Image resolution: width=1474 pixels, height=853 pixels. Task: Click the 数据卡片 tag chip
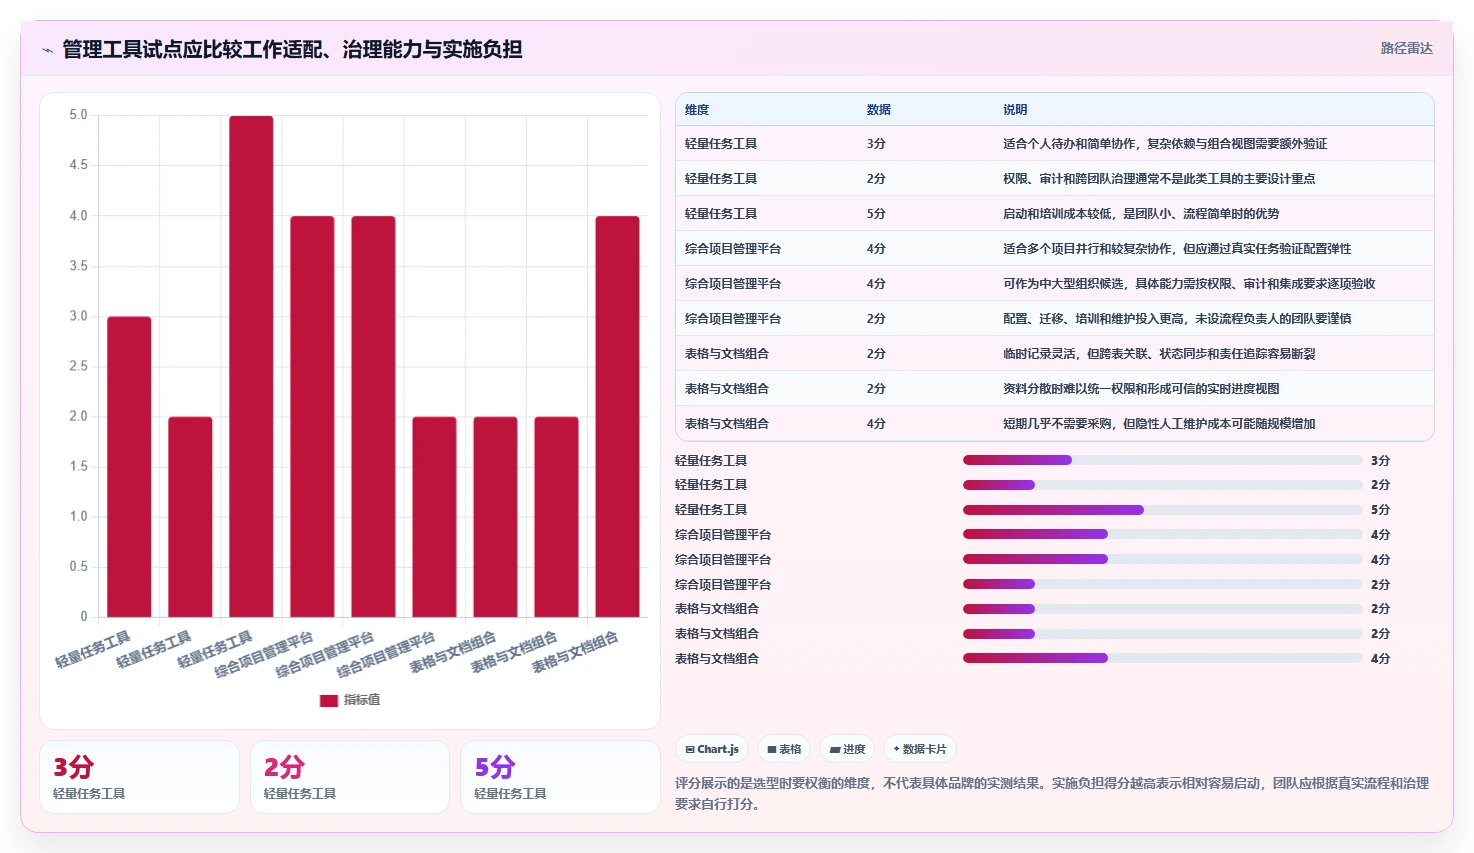[920, 749]
